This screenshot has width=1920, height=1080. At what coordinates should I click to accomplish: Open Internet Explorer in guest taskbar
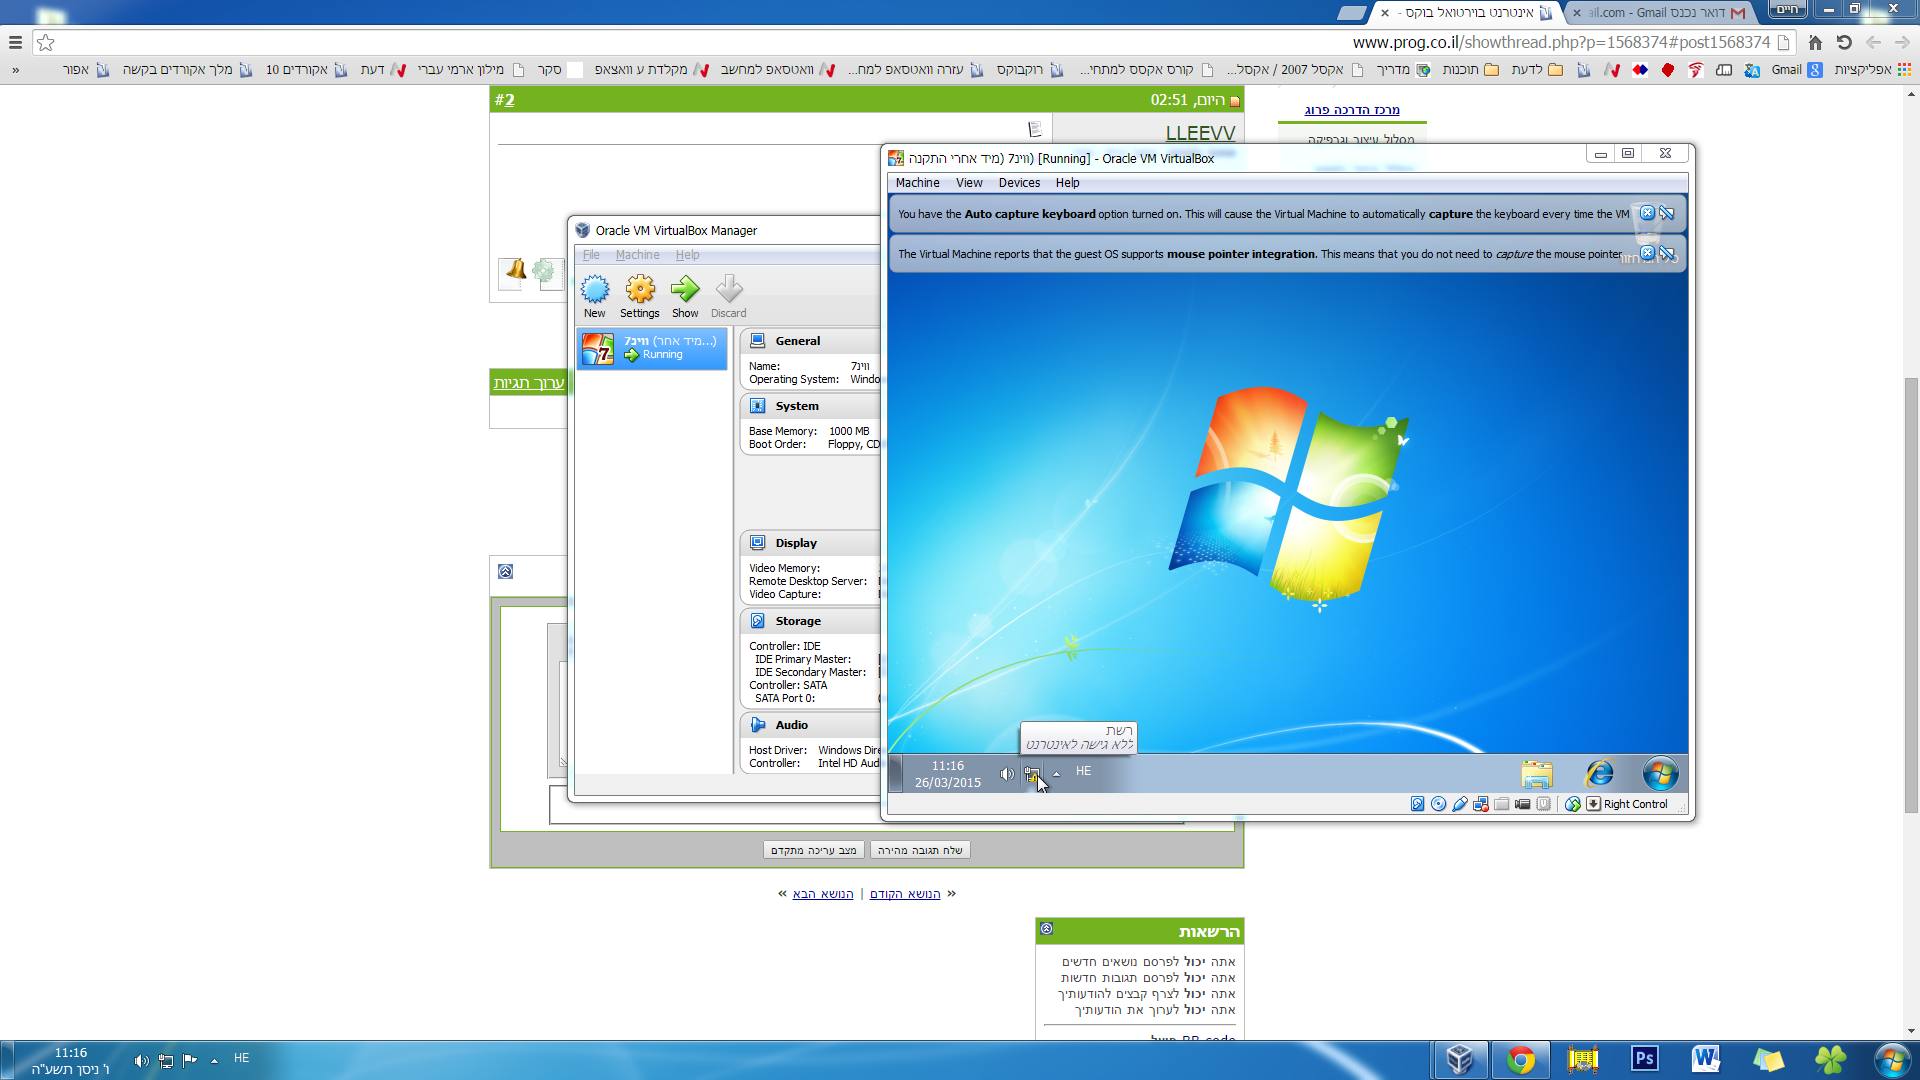coord(1599,773)
